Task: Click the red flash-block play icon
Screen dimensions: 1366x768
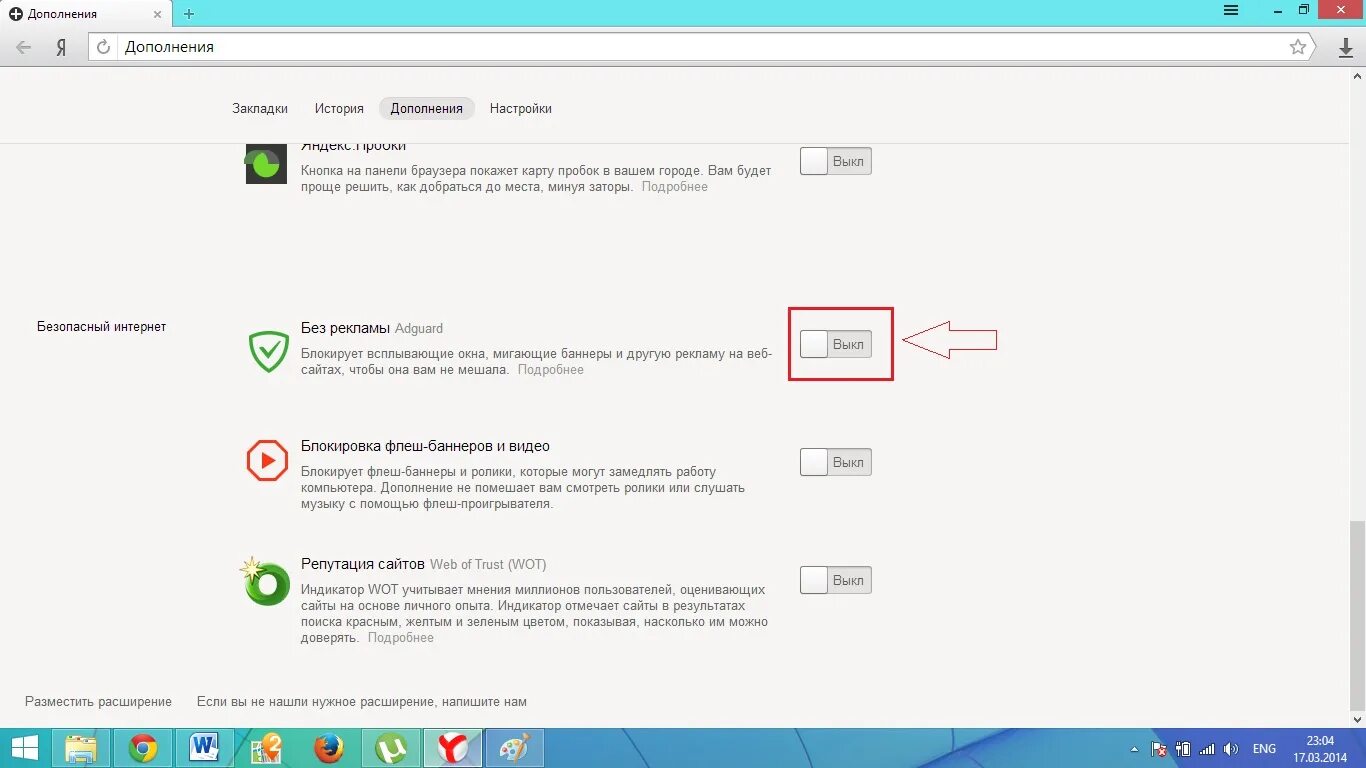Action: click(267, 461)
